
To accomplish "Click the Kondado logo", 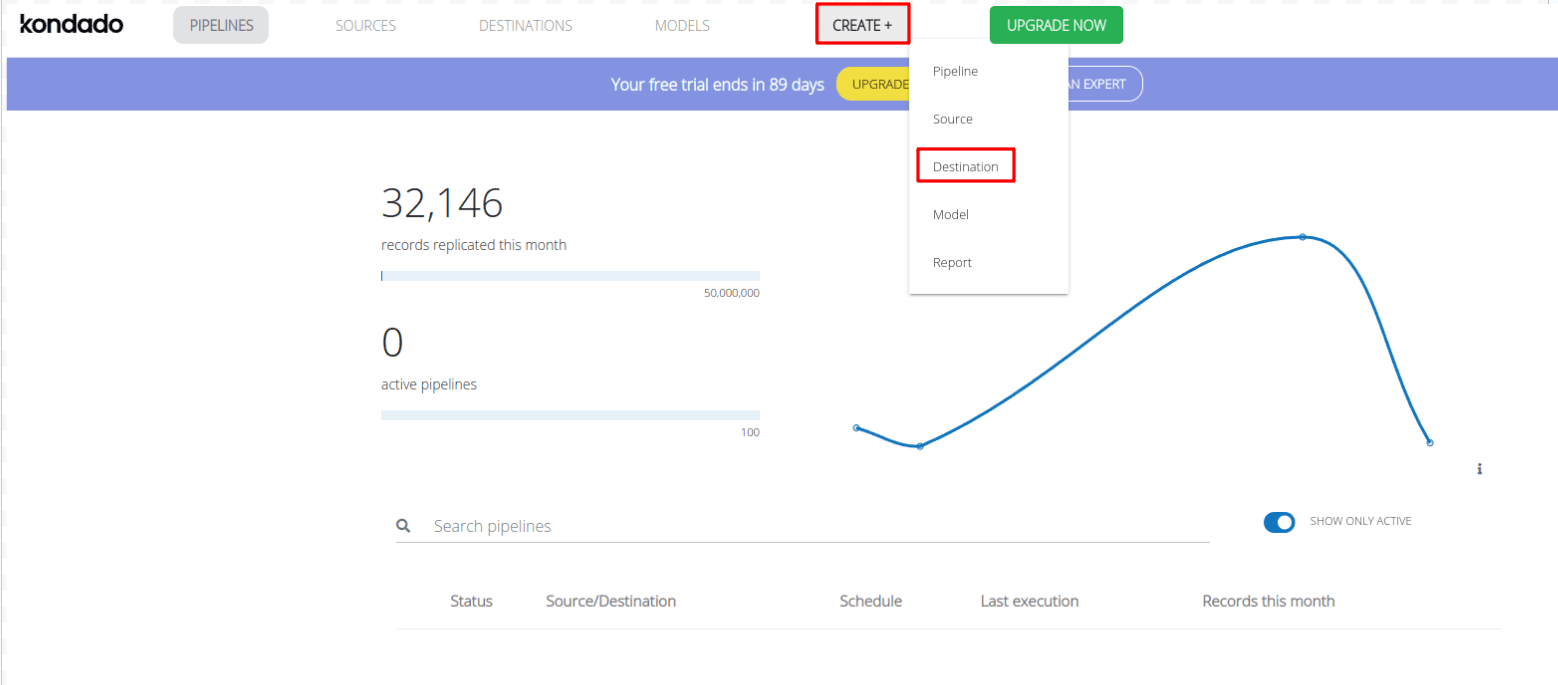I will pyautogui.click(x=72, y=25).
